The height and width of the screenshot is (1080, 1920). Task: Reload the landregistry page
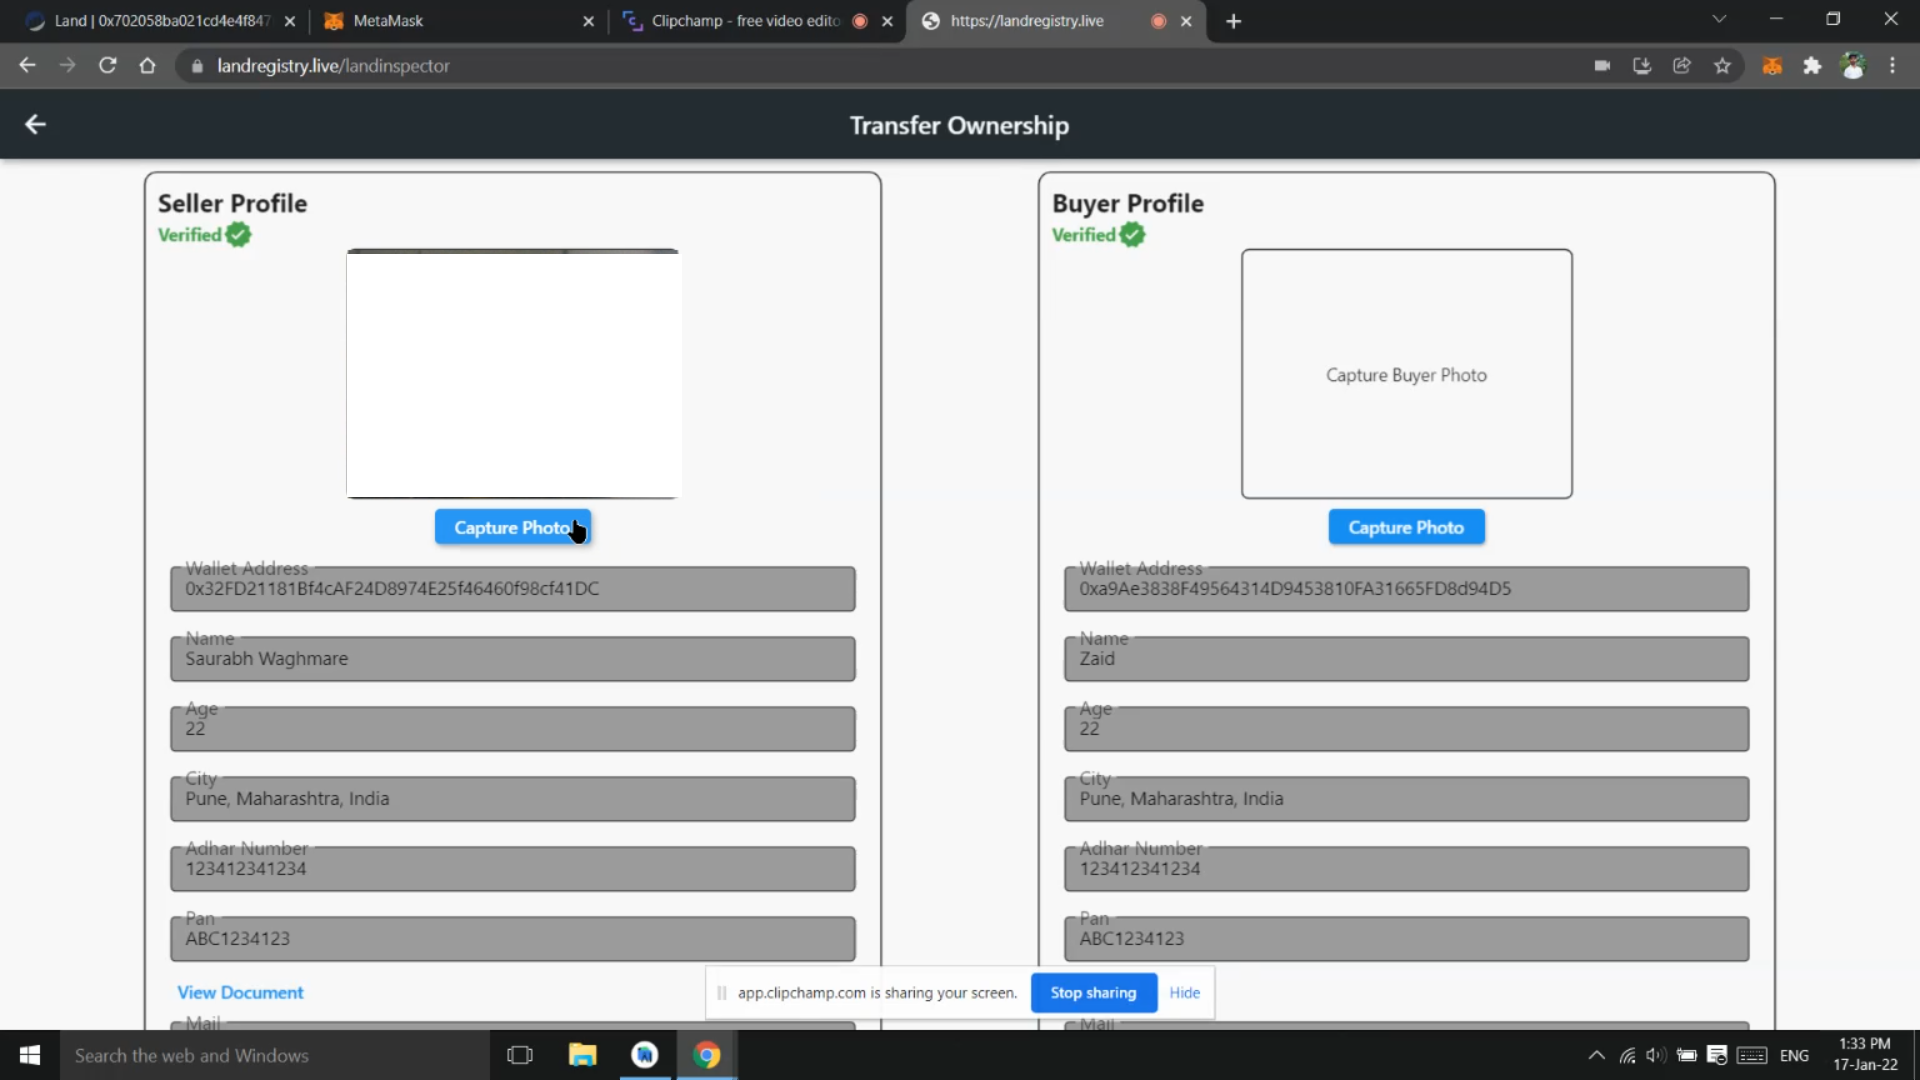click(x=108, y=66)
